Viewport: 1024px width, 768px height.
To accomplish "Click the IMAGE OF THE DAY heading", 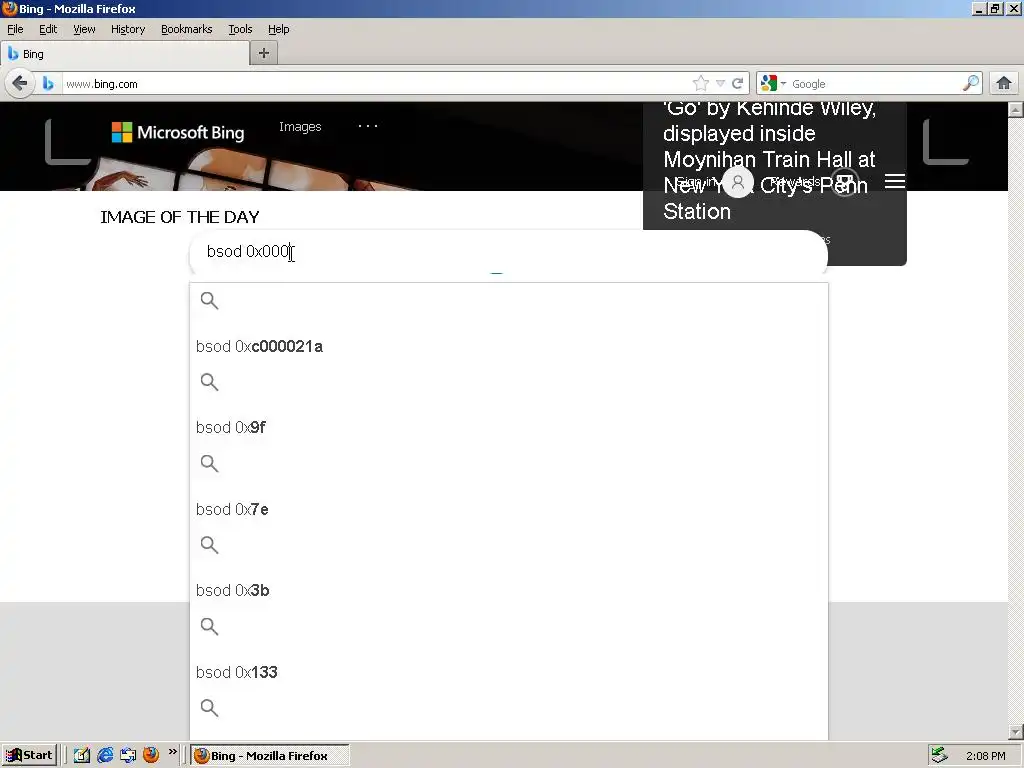I will [x=180, y=217].
